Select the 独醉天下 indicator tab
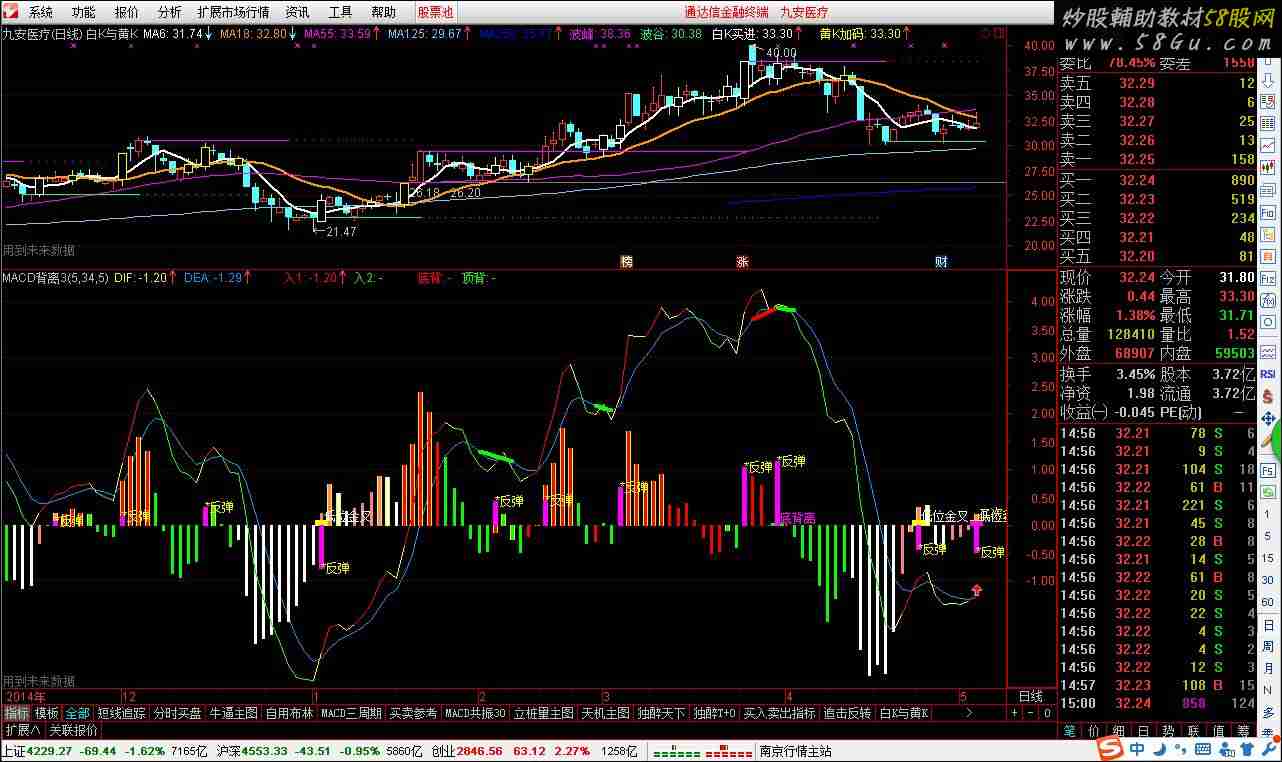The image size is (1282, 762). click(x=661, y=714)
